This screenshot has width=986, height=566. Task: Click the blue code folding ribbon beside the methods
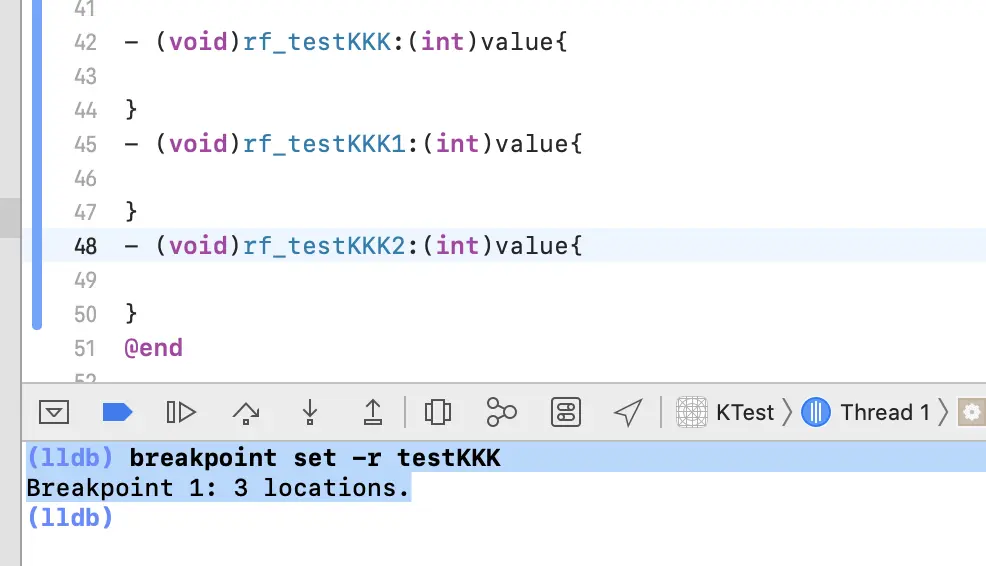pos(37,165)
